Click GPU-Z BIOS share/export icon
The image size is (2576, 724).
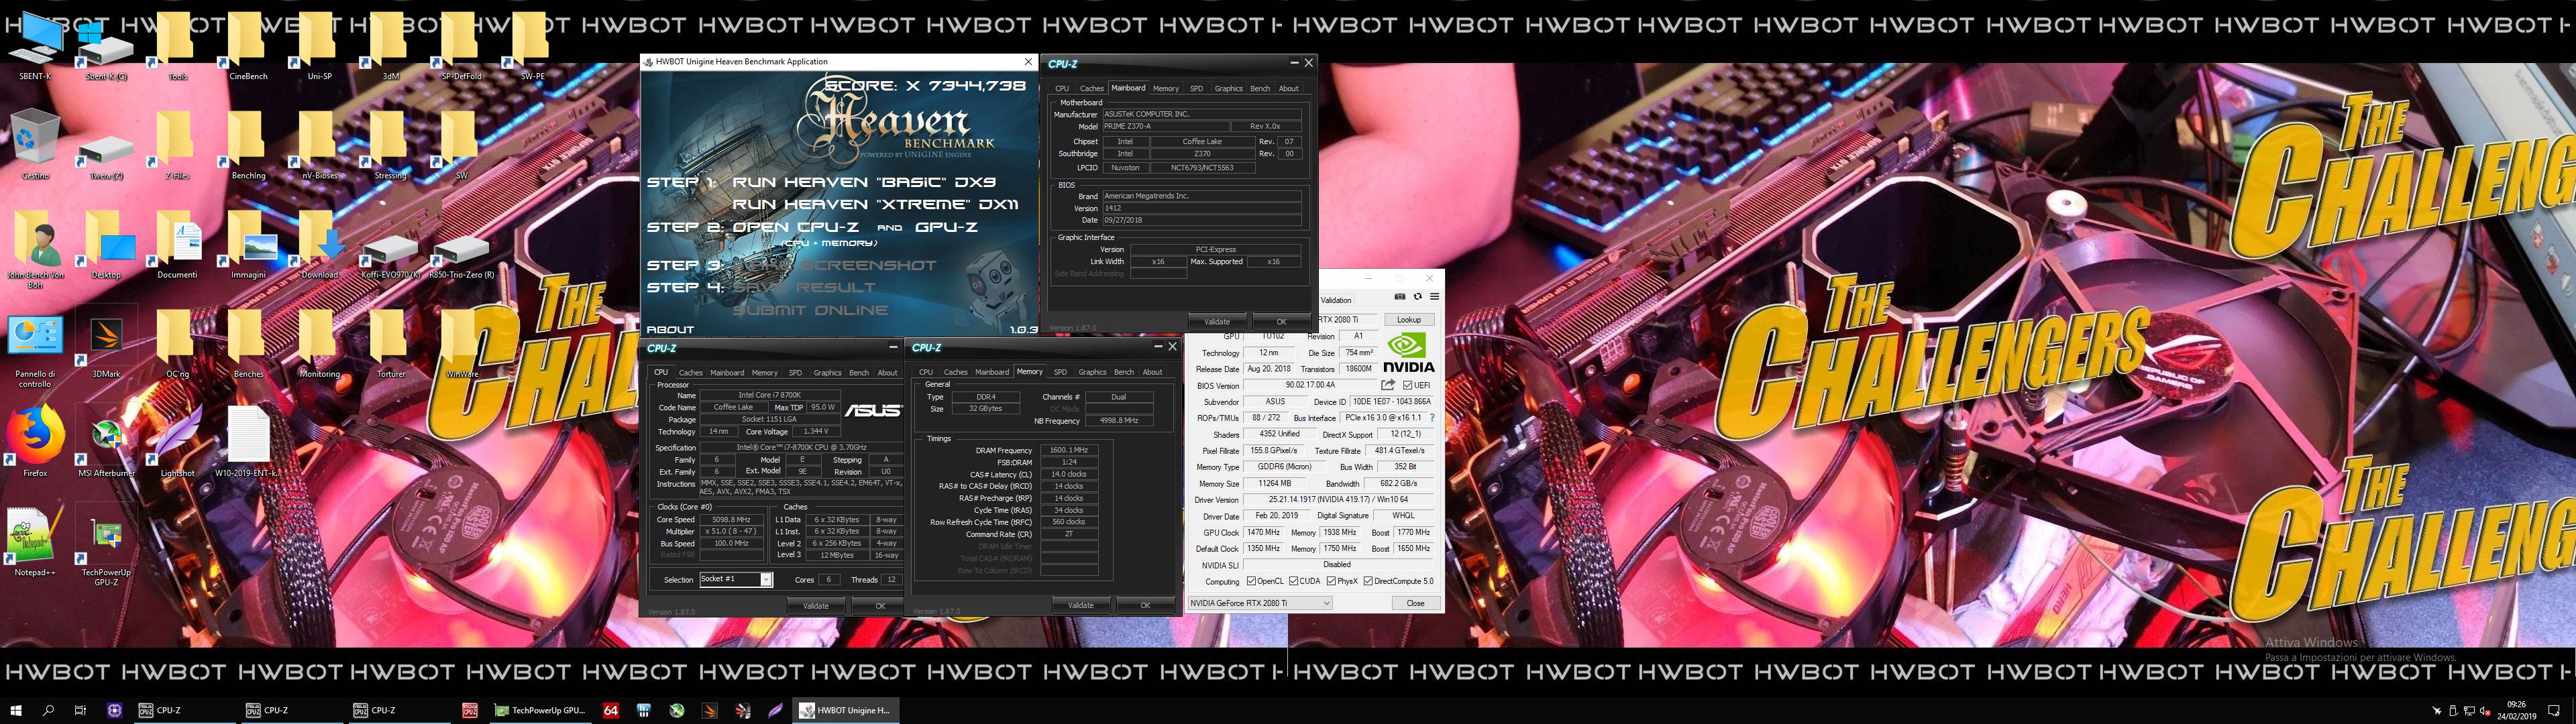point(1388,385)
